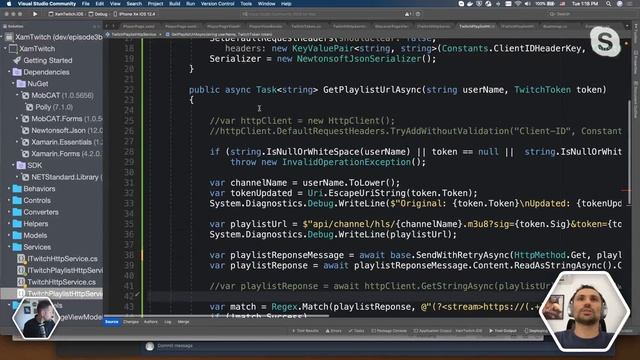Open TwitchHttpService.cs file
640x360 pixels.
pyautogui.click(x=57, y=282)
